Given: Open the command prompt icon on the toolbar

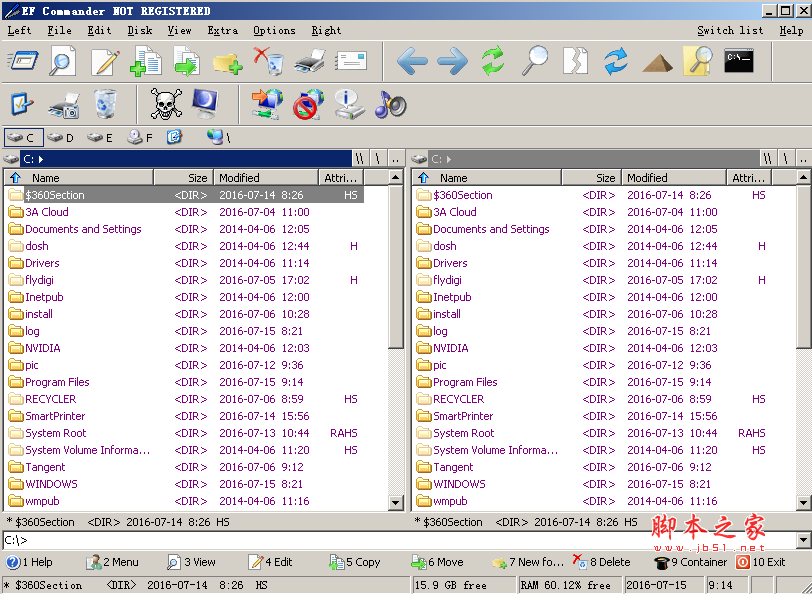Looking at the screenshot, I should [739, 61].
